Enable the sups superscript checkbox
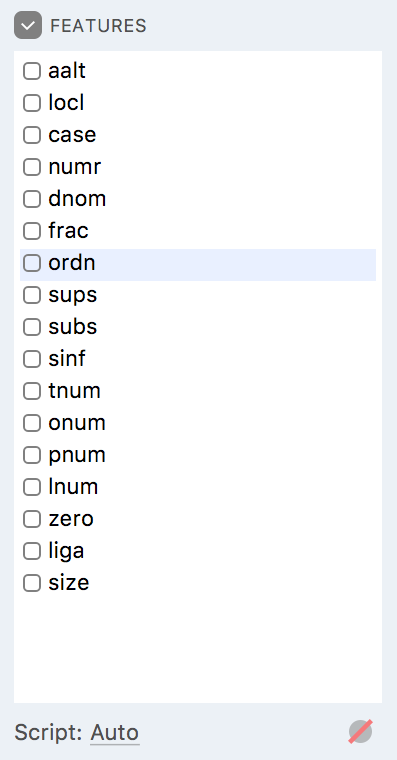Viewport: 397px width, 760px height. (x=32, y=295)
